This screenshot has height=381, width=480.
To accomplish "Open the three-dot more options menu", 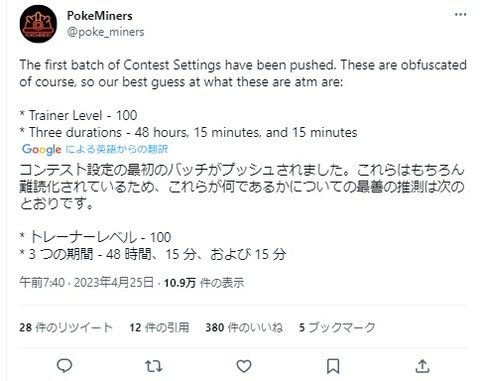I will pyautogui.click(x=461, y=14).
